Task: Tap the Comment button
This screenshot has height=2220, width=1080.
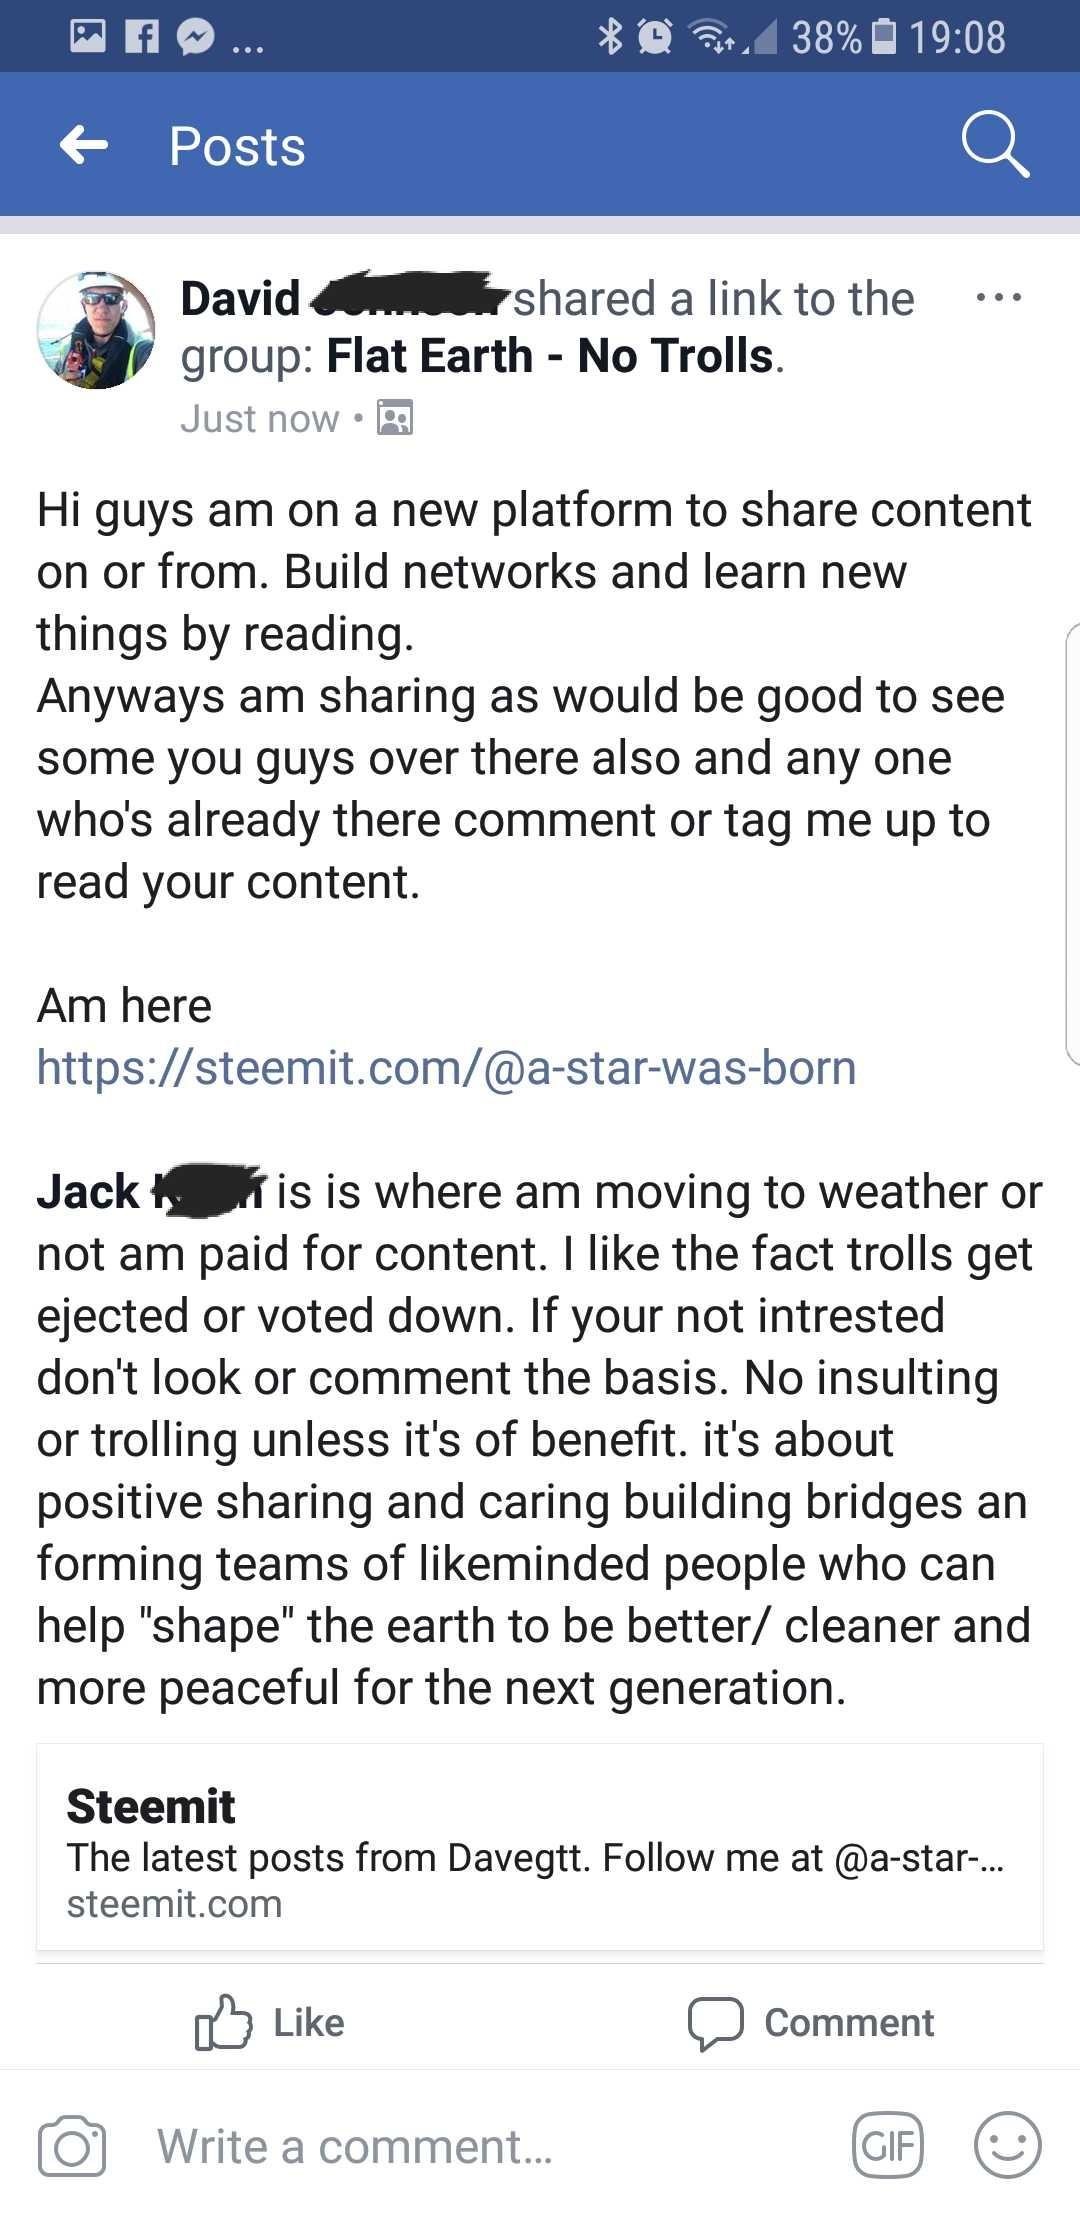Action: (x=811, y=2022)
